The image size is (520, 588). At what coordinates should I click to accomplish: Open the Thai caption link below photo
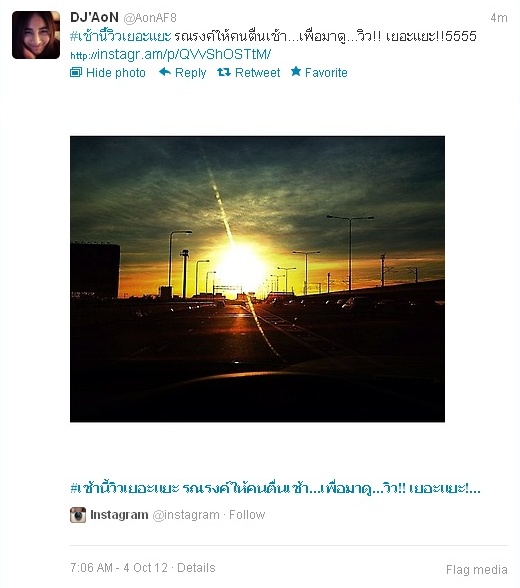(x=275, y=488)
